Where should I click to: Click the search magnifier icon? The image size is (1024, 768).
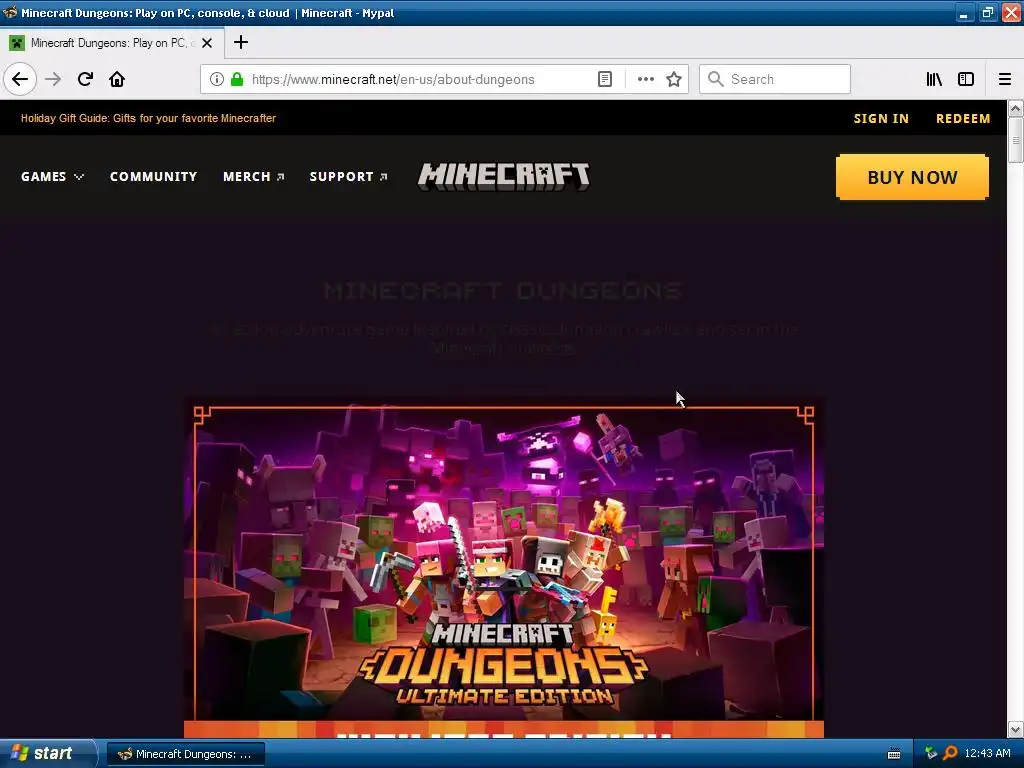tap(716, 79)
